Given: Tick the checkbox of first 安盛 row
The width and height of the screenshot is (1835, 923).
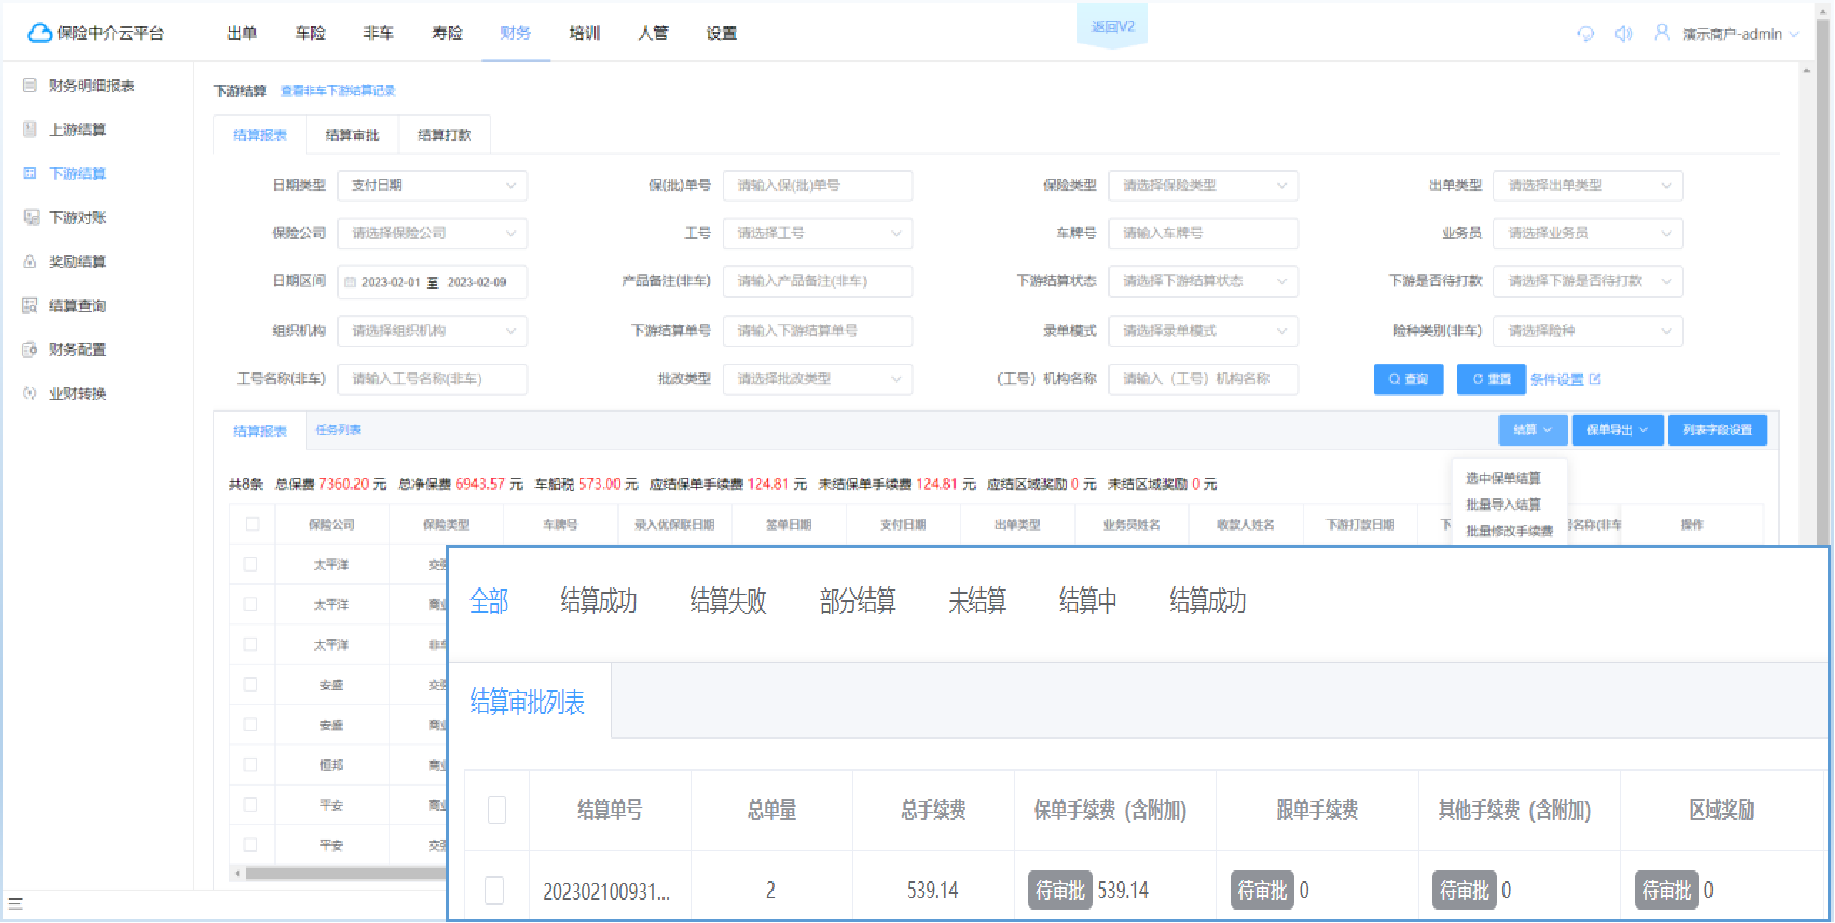Looking at the screenshot, I should tap(251, 684).
